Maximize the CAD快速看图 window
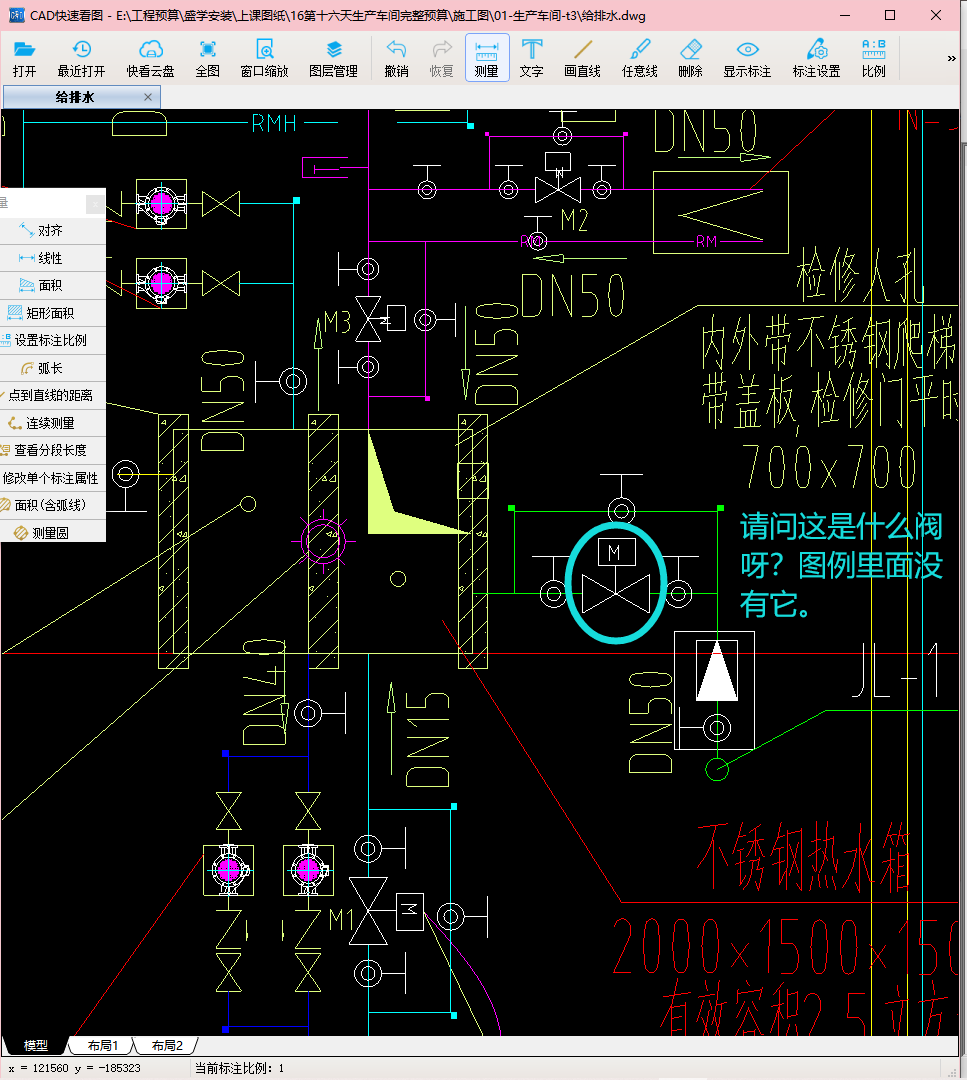This screenshot has height=1080, width=967. (x=890, y=15)
